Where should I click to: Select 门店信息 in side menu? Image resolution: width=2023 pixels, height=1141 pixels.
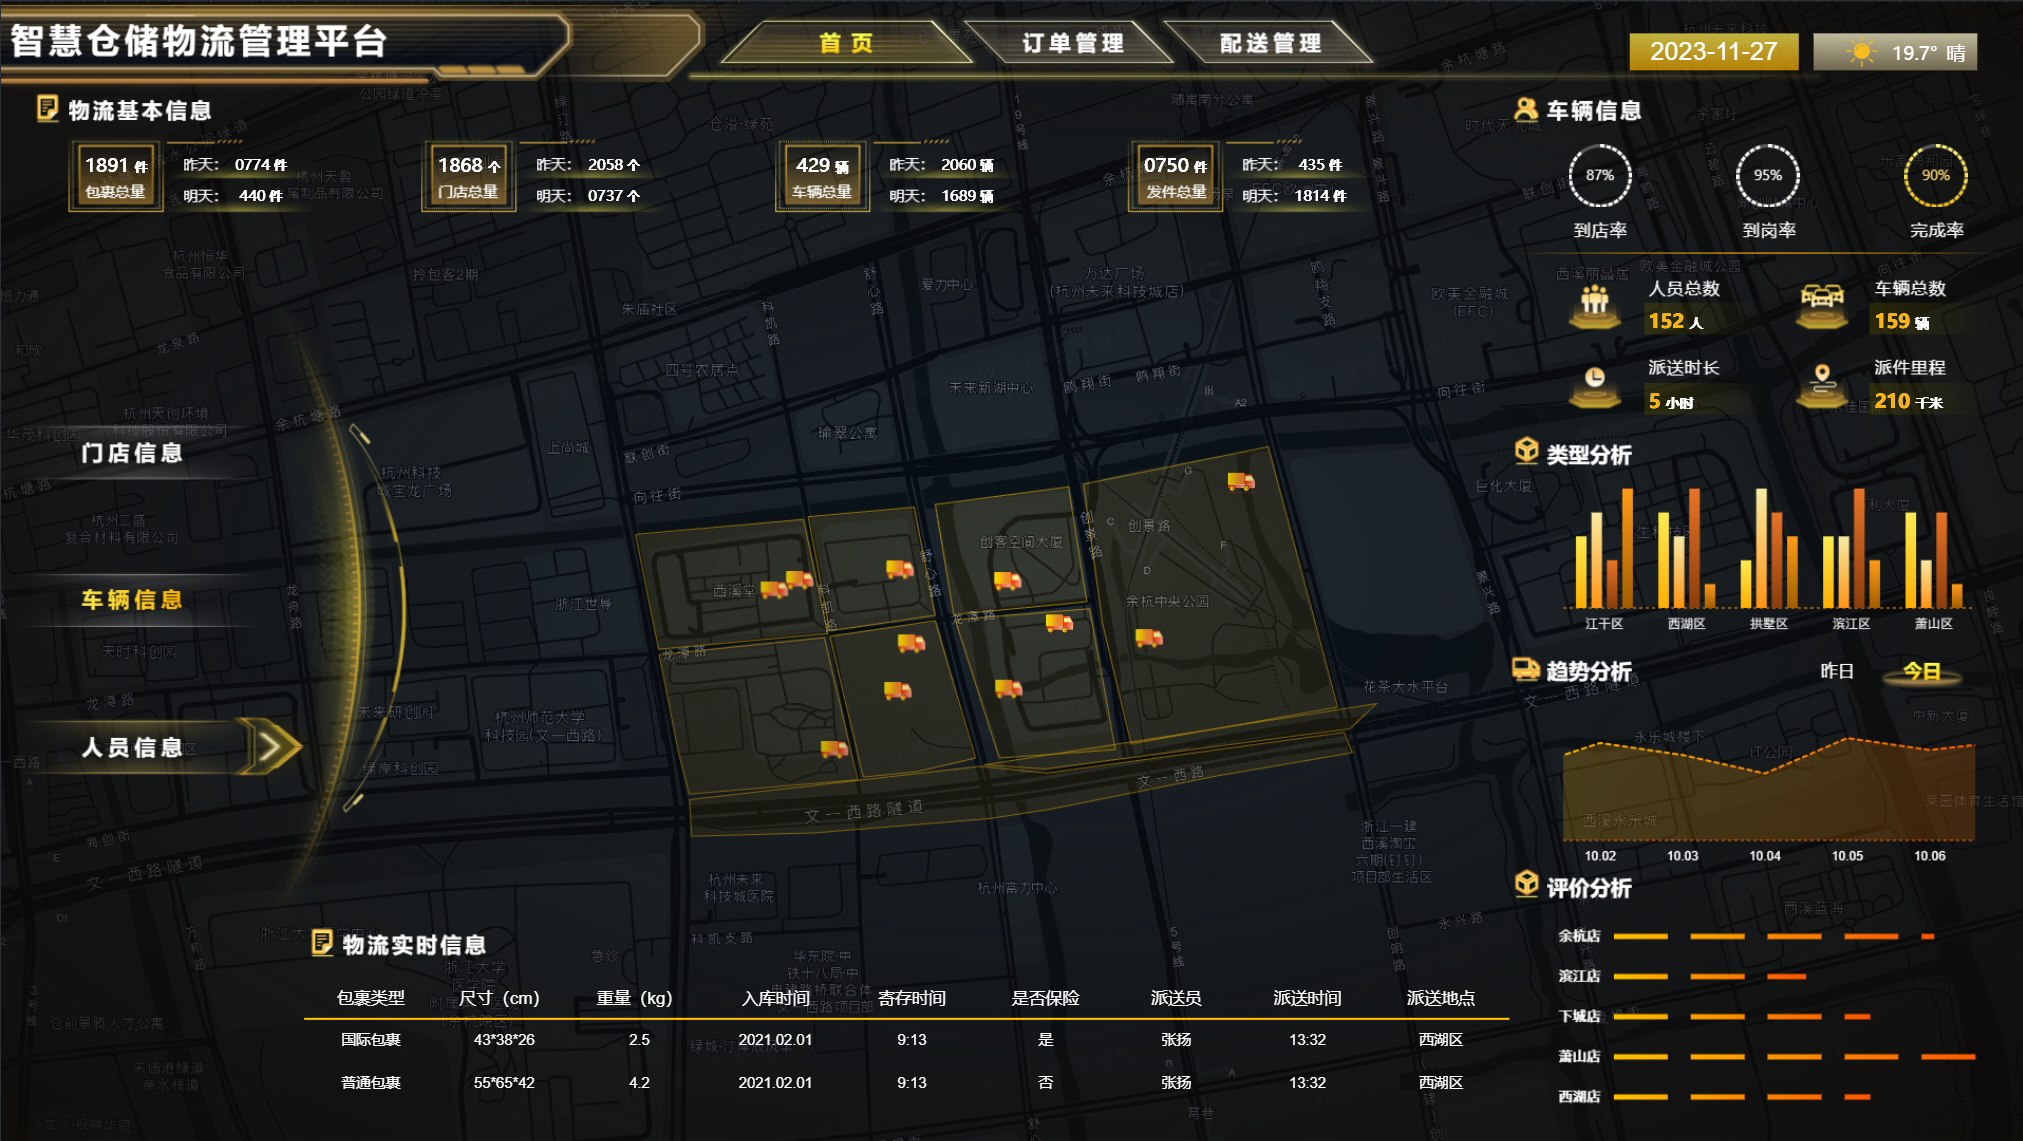132,453
